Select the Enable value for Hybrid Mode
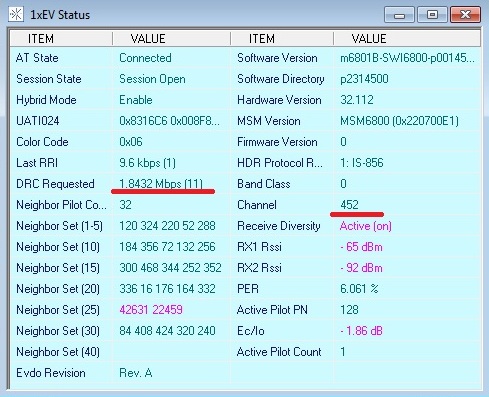Image resolution: width=489 pixels, height=397 pixels. (136, 100)
